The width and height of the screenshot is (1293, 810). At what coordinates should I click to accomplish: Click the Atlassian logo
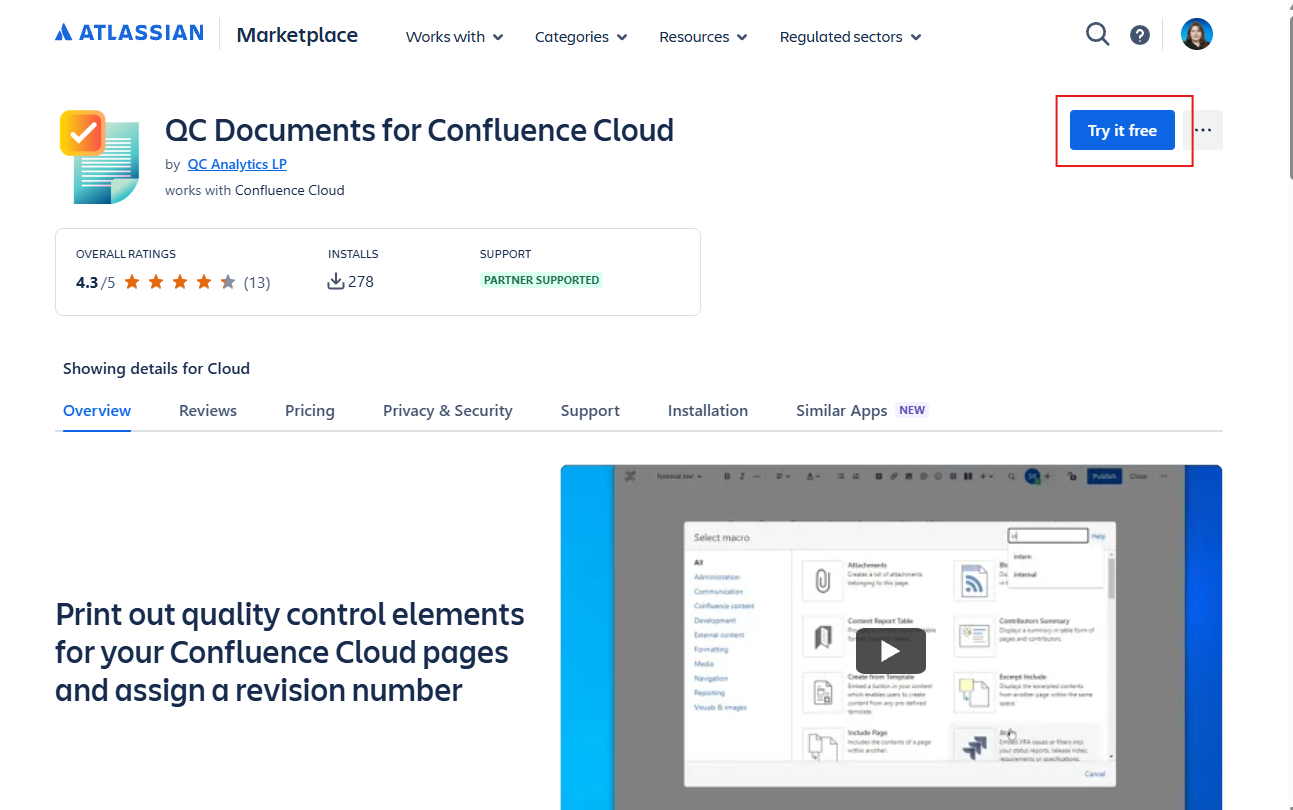(129, 33)
